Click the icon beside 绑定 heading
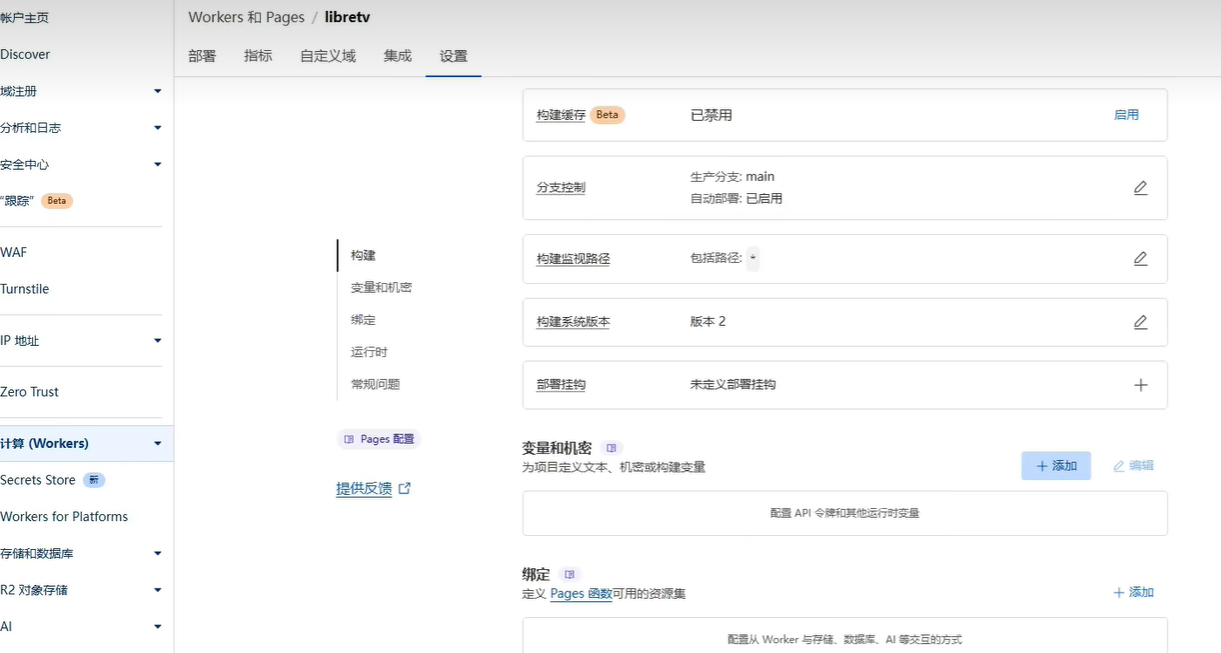This screenshot has width=1221, height=653. click(570, 574)
